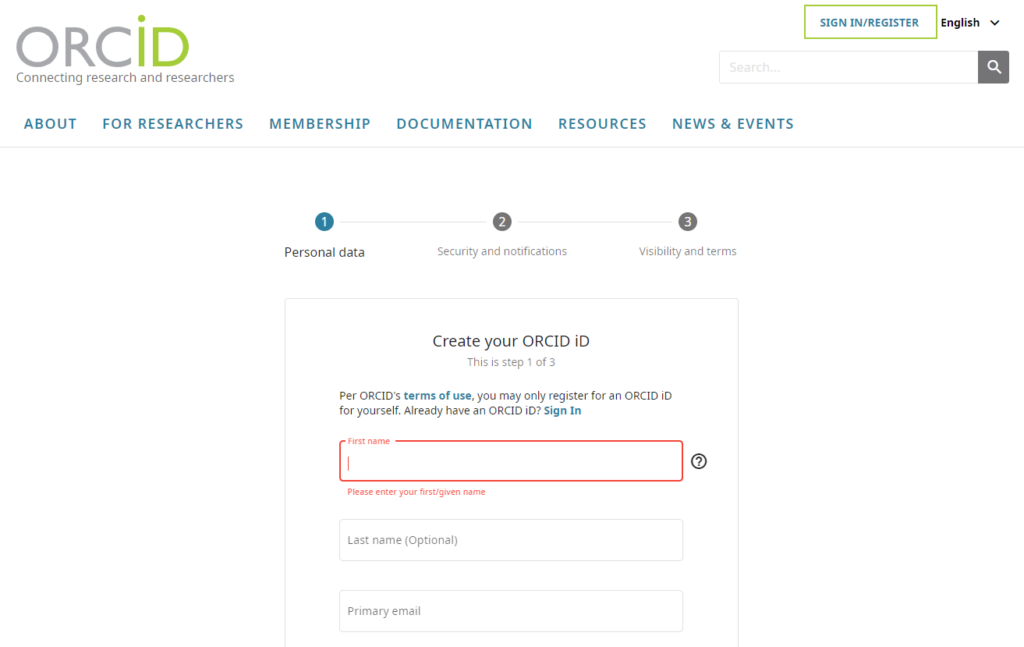
Task: Open the NEWS & EVENTS menu
Action: (733, 124)
